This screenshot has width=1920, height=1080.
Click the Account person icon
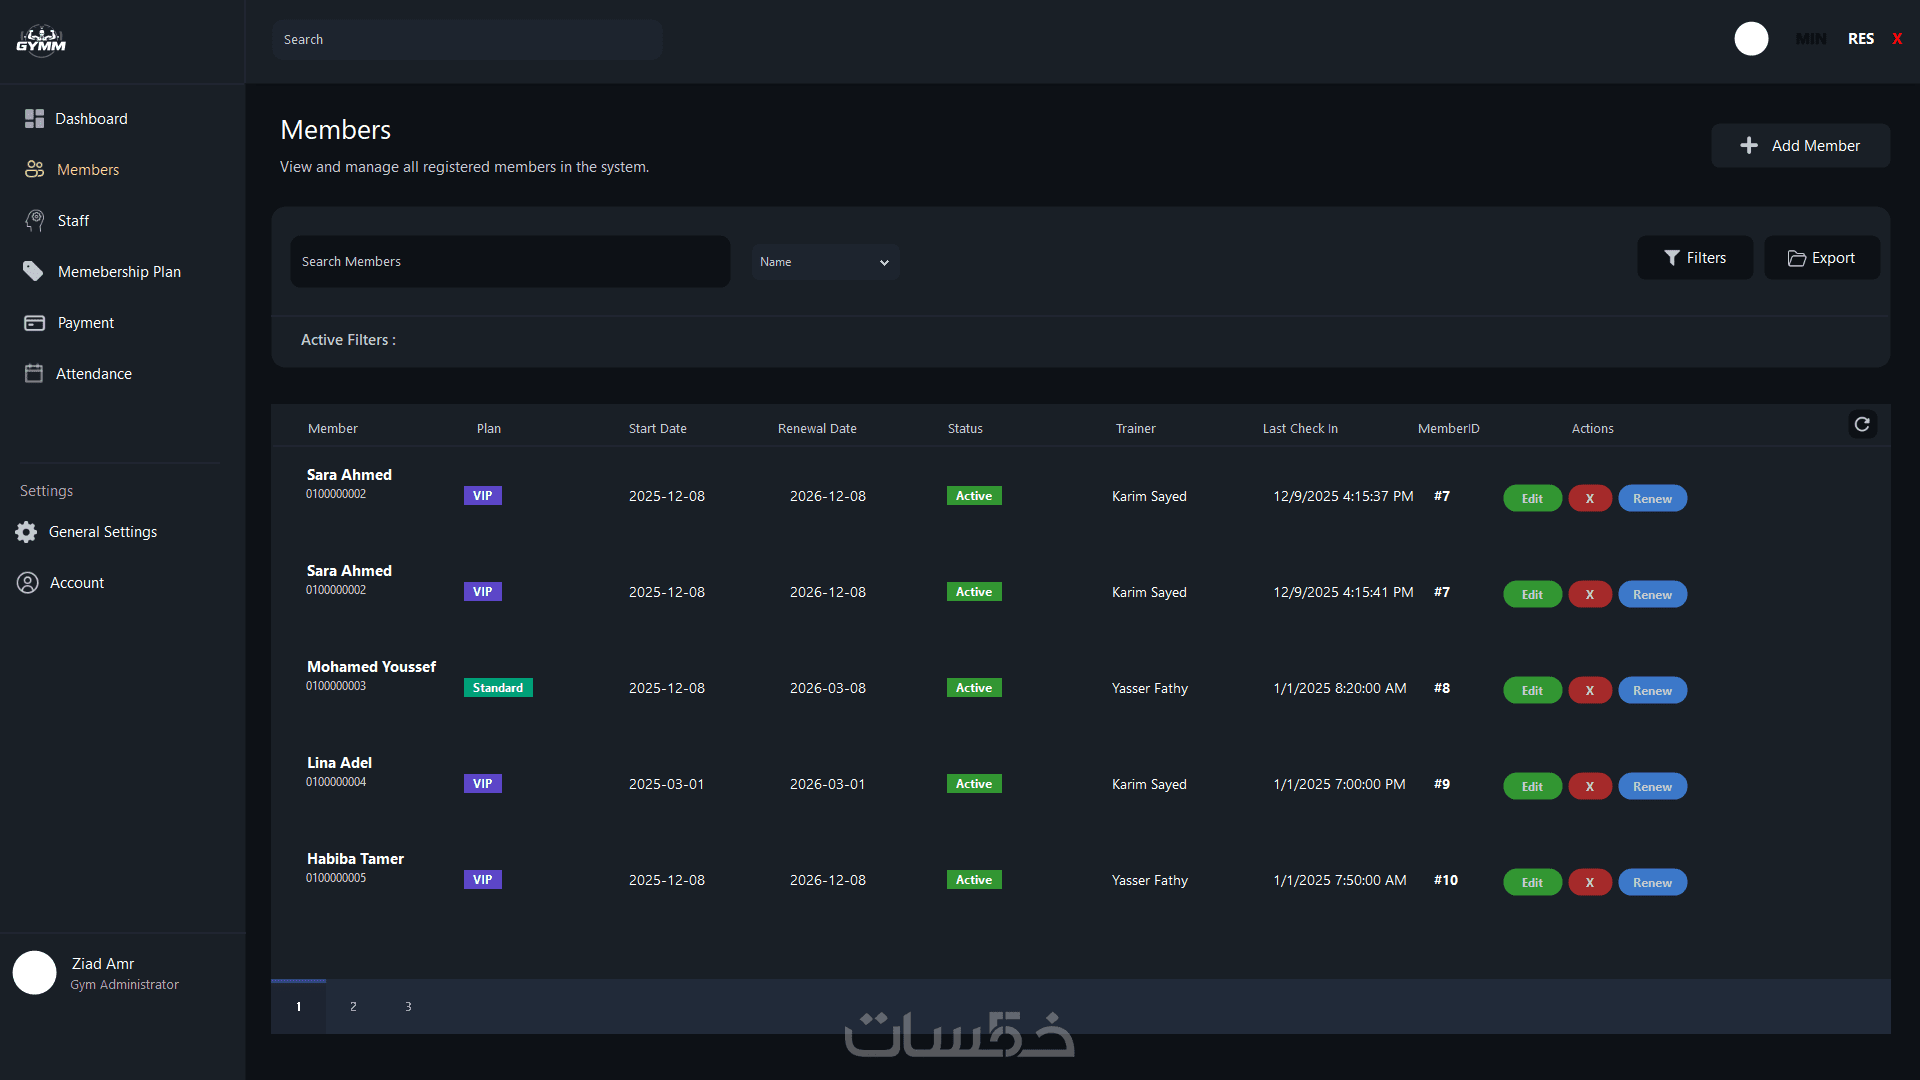28,583
